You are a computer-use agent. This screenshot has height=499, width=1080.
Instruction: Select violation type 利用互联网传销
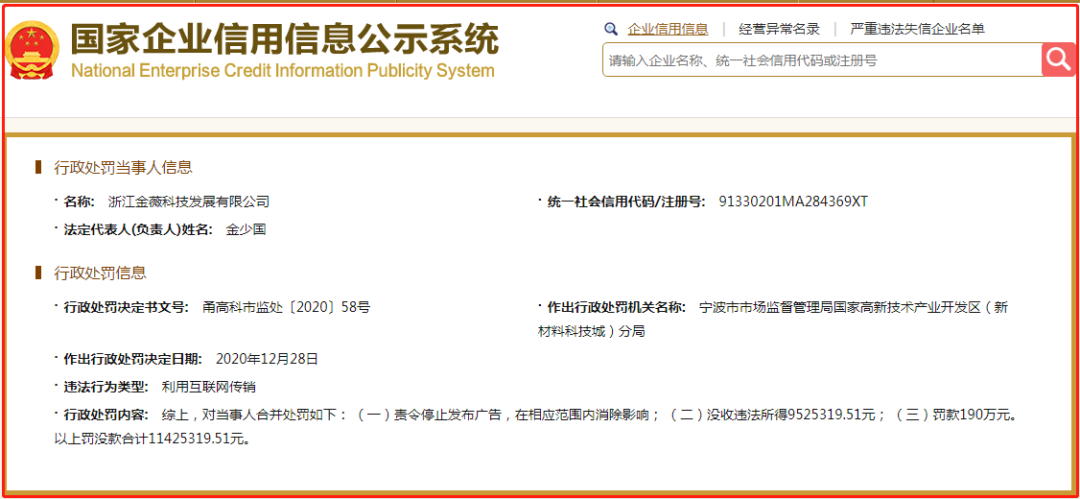tap(209, 387)
